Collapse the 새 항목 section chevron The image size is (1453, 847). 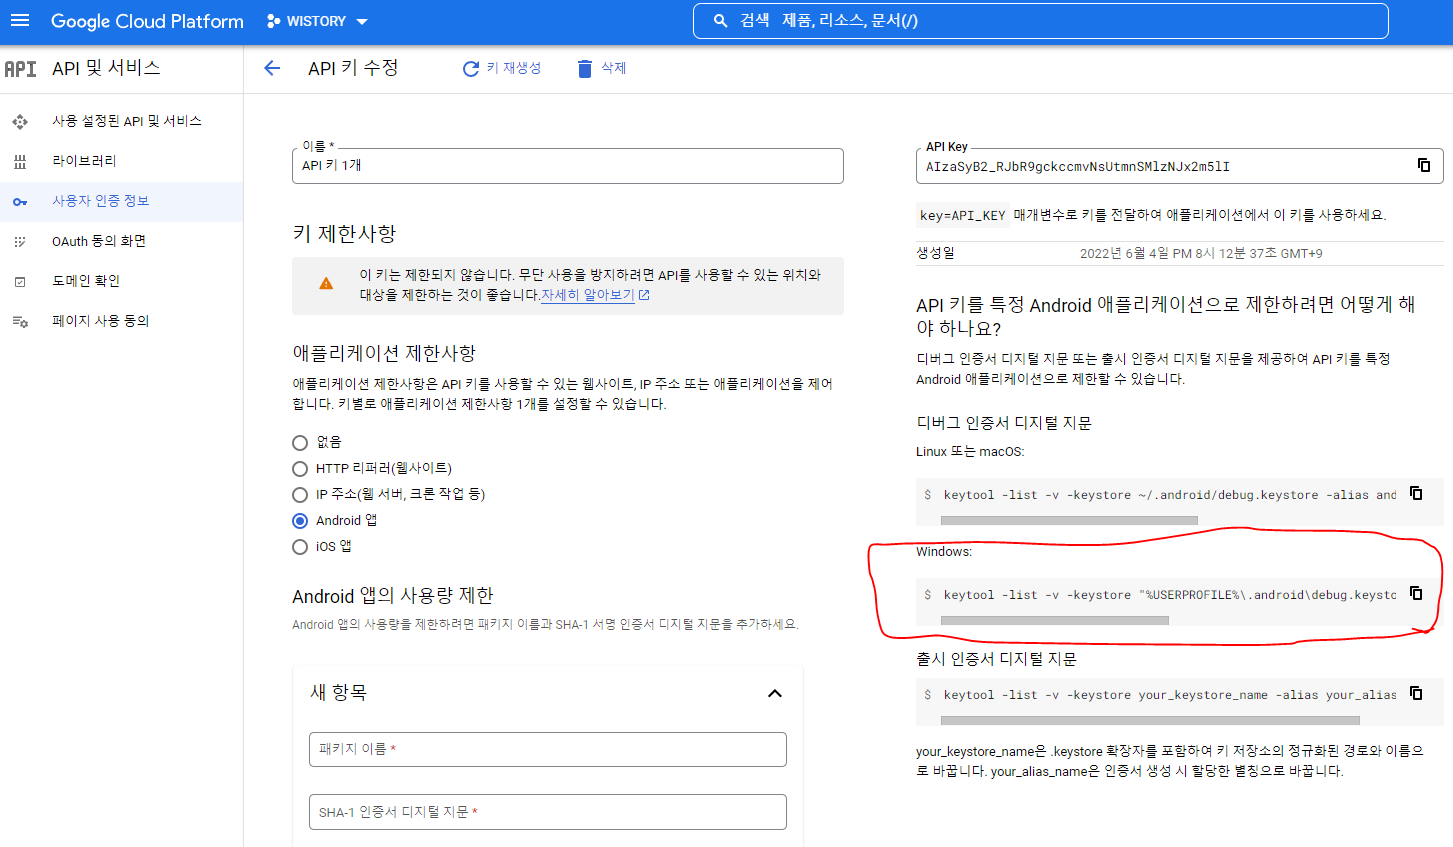click(x=774, y=693)
